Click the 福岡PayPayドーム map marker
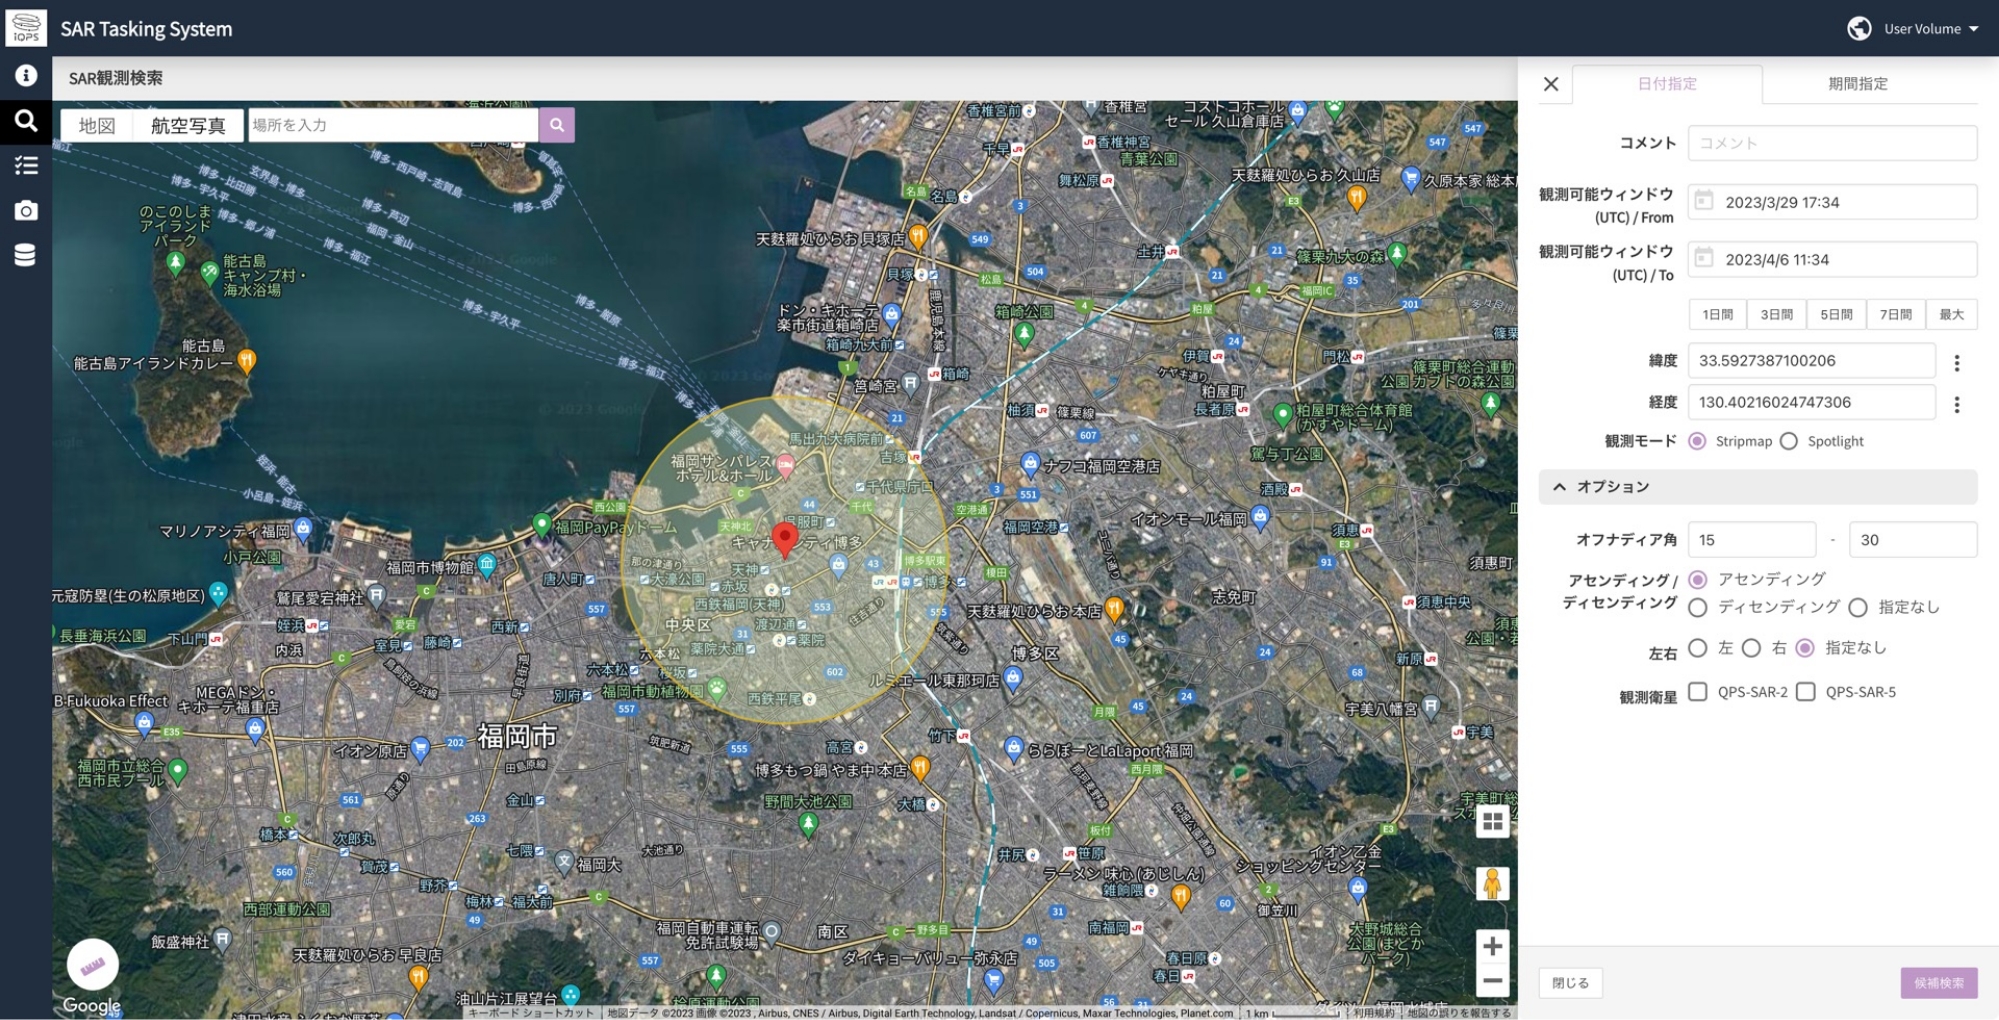Screen dimensions: 1999x1020 pos(542,524)
